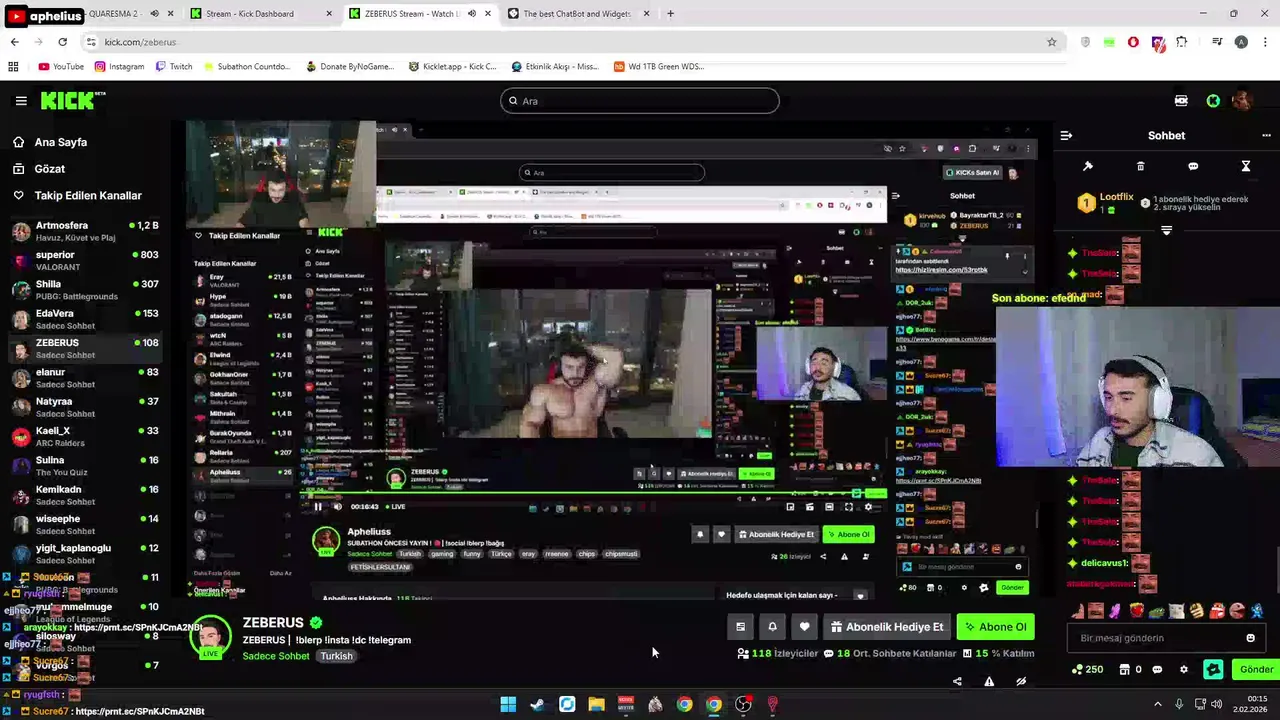Open wiseephe channel in sidebar

[x=85, y=524]
